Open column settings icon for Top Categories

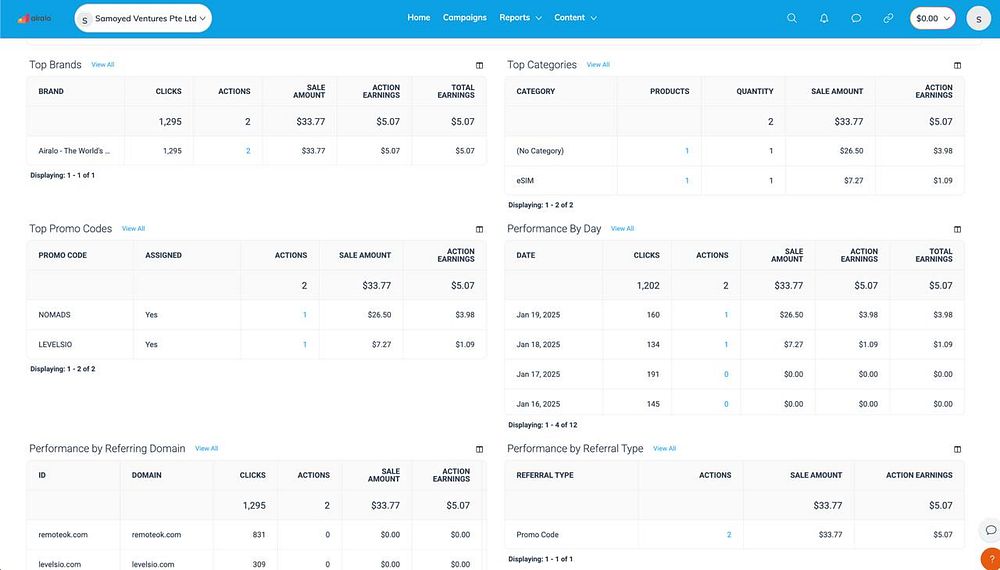(x=957, y=65)
